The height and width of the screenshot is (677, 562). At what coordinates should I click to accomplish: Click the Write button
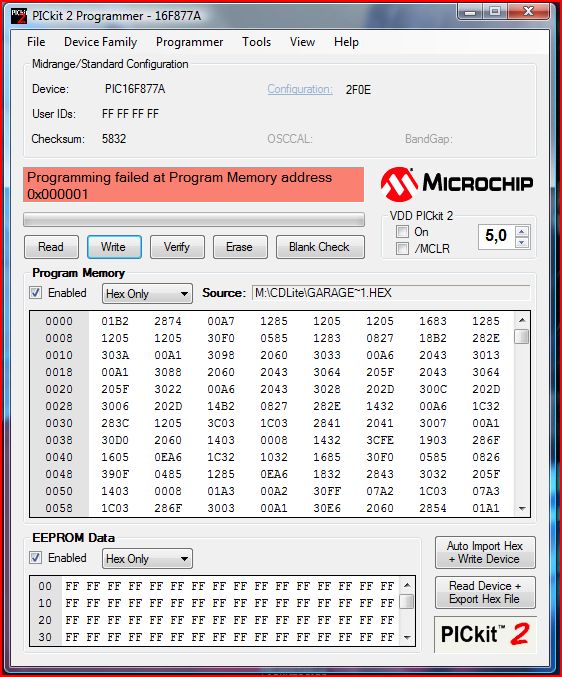point(114,247)
